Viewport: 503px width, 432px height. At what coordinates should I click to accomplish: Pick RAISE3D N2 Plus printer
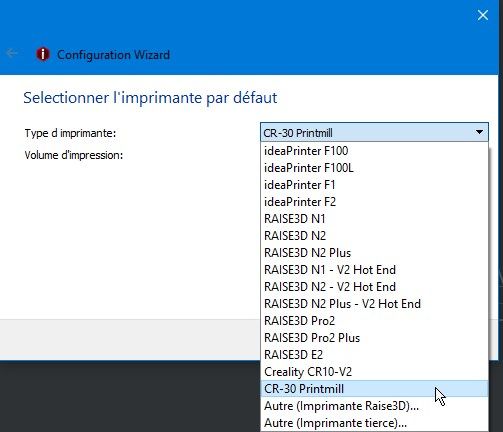coord(374,253)
